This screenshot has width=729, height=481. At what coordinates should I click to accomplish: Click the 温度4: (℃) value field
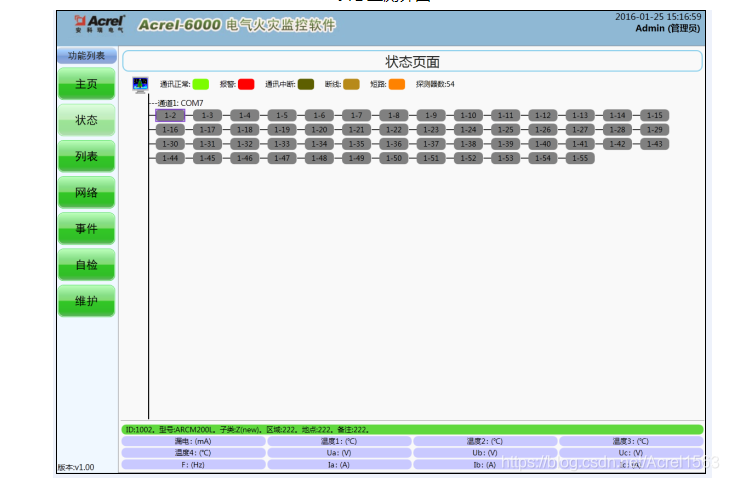pyautogui.click(x=193, y=453)
